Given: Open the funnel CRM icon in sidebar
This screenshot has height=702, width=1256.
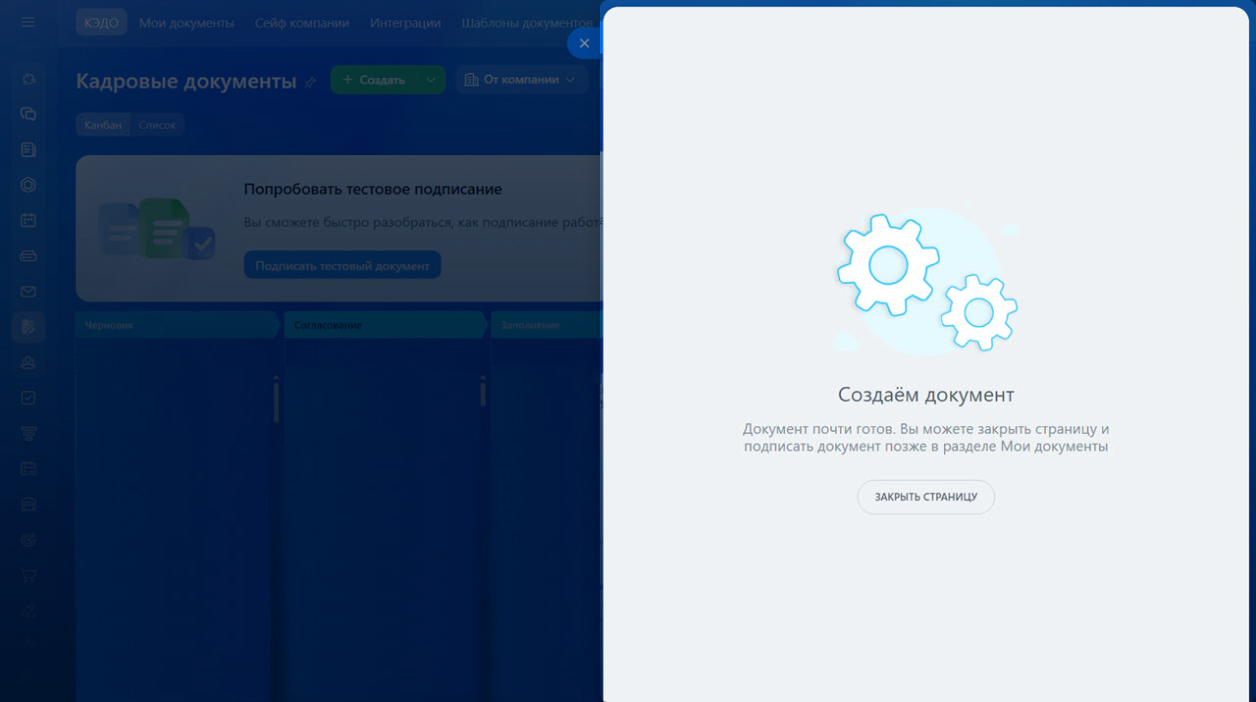Looking at the screenshot, I should click(28, 433).
